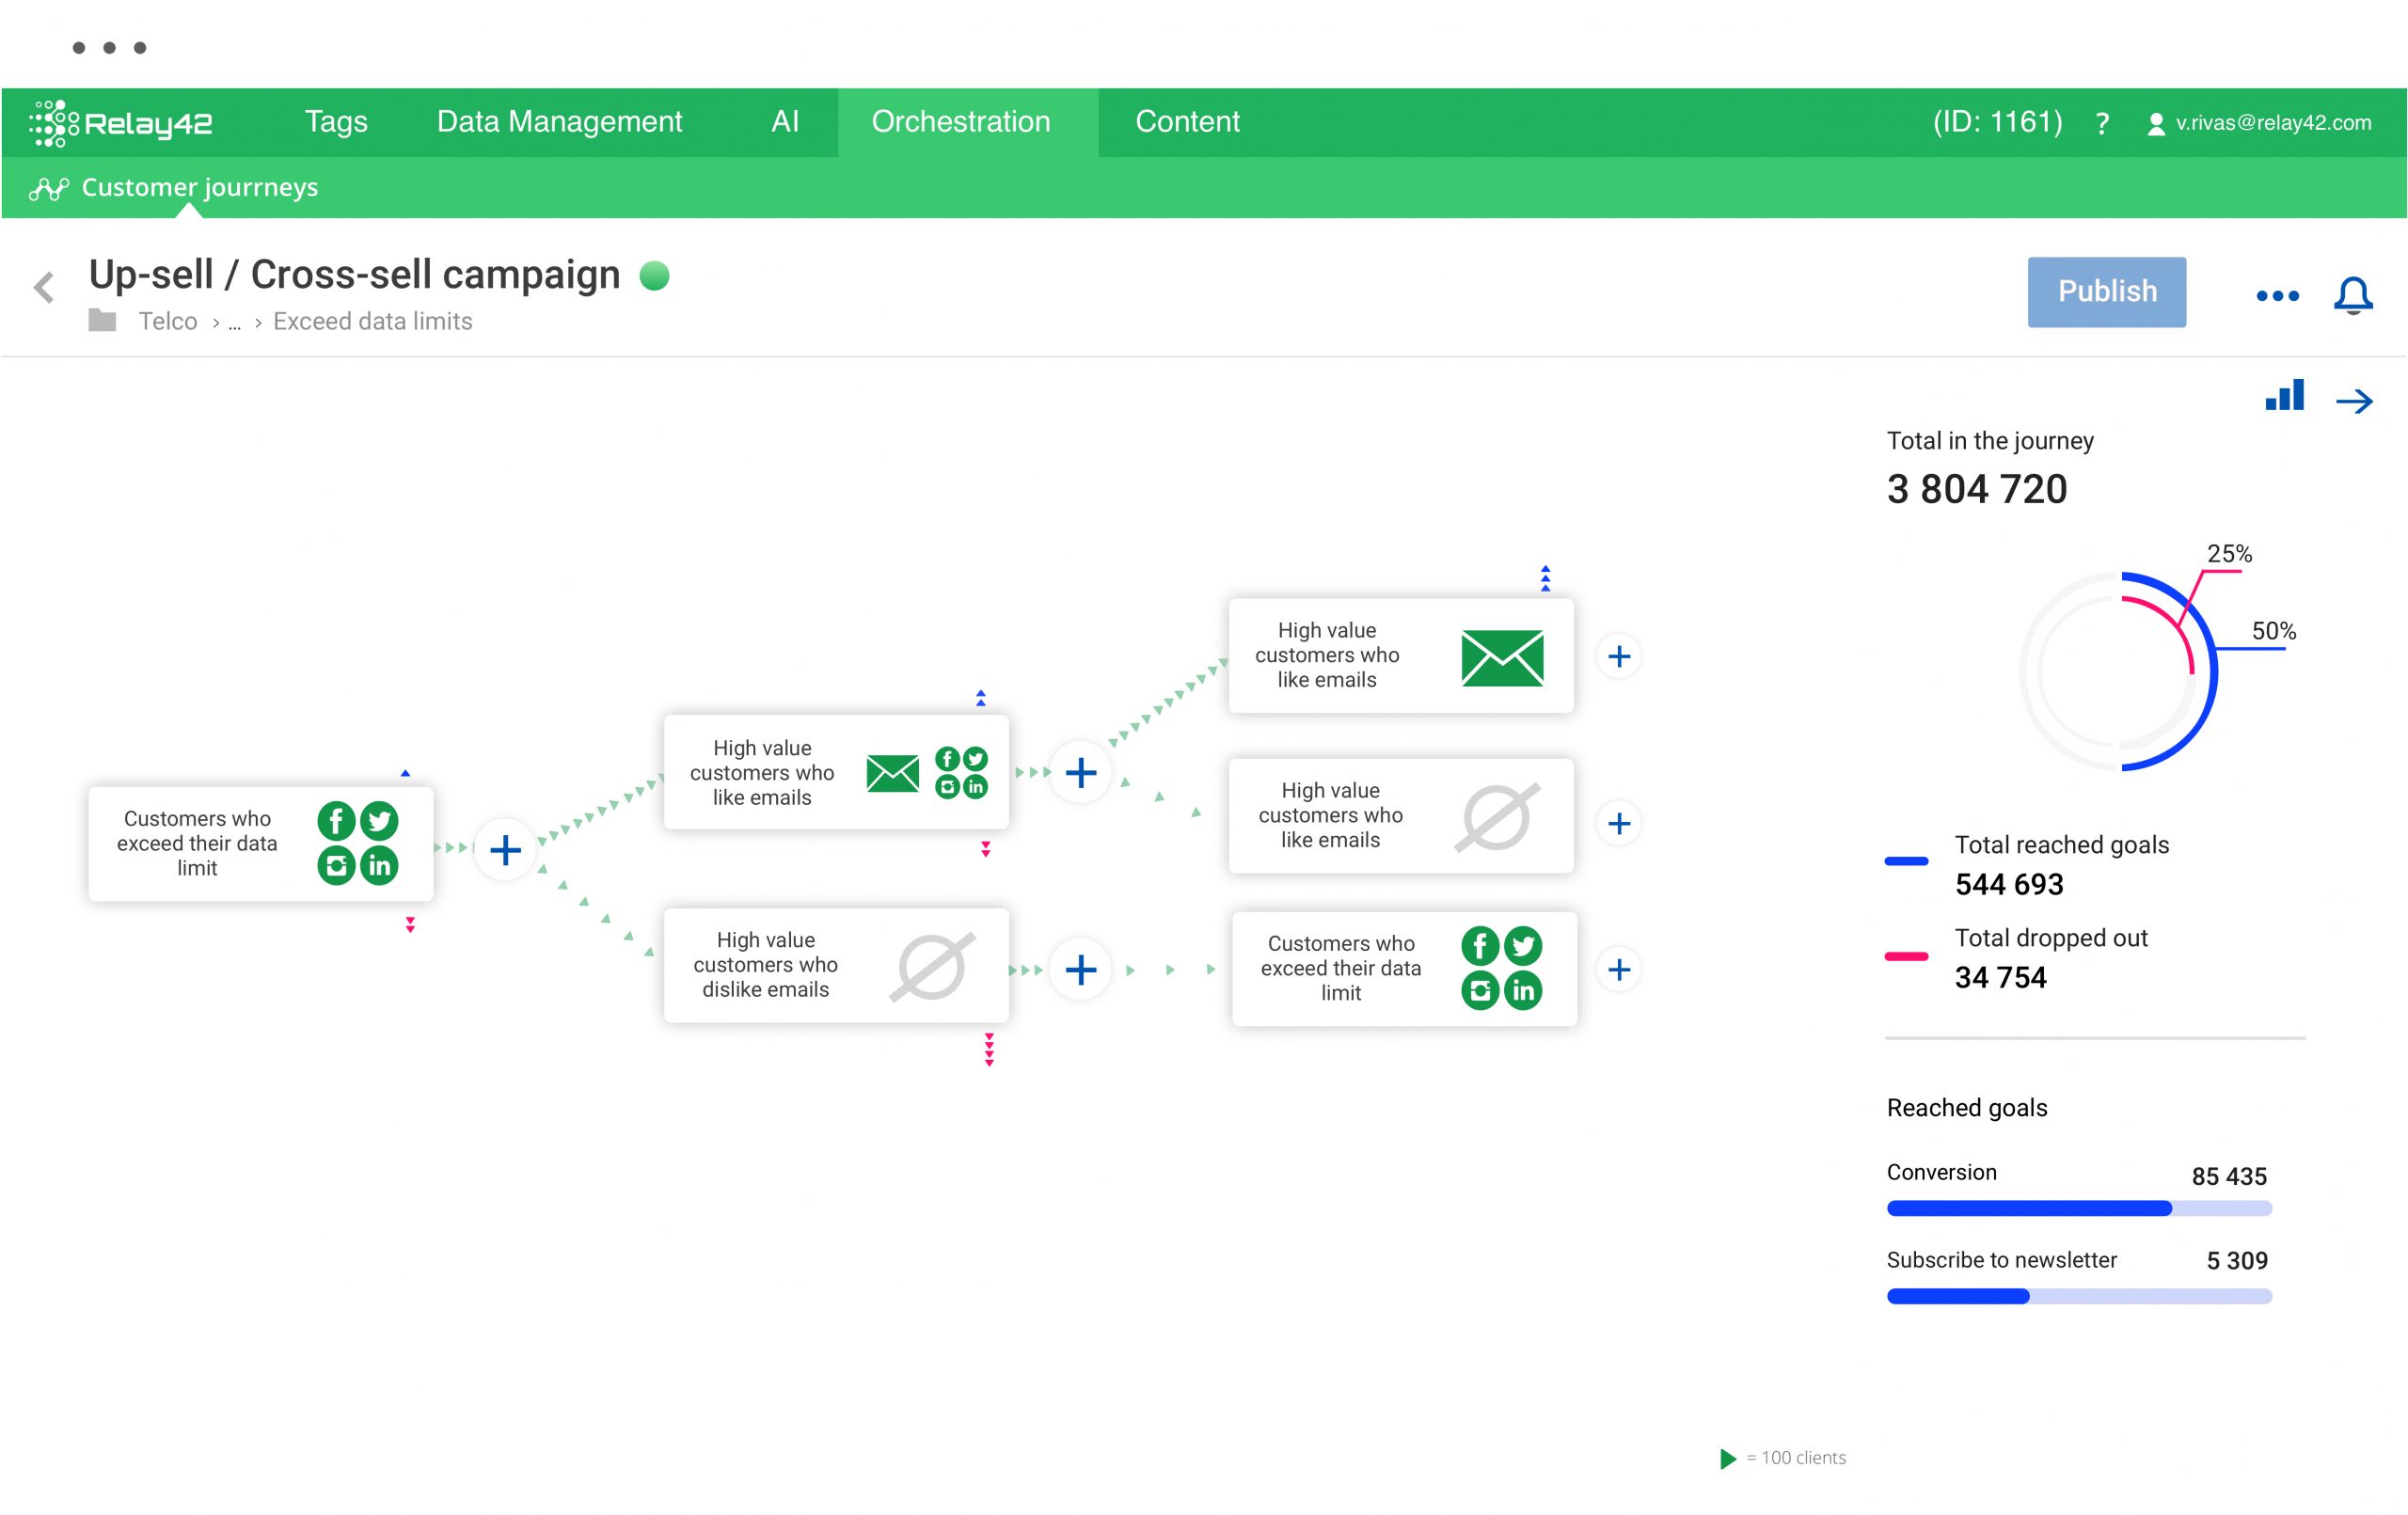Click Instagram icon in the first journey node

click(336, 865)
